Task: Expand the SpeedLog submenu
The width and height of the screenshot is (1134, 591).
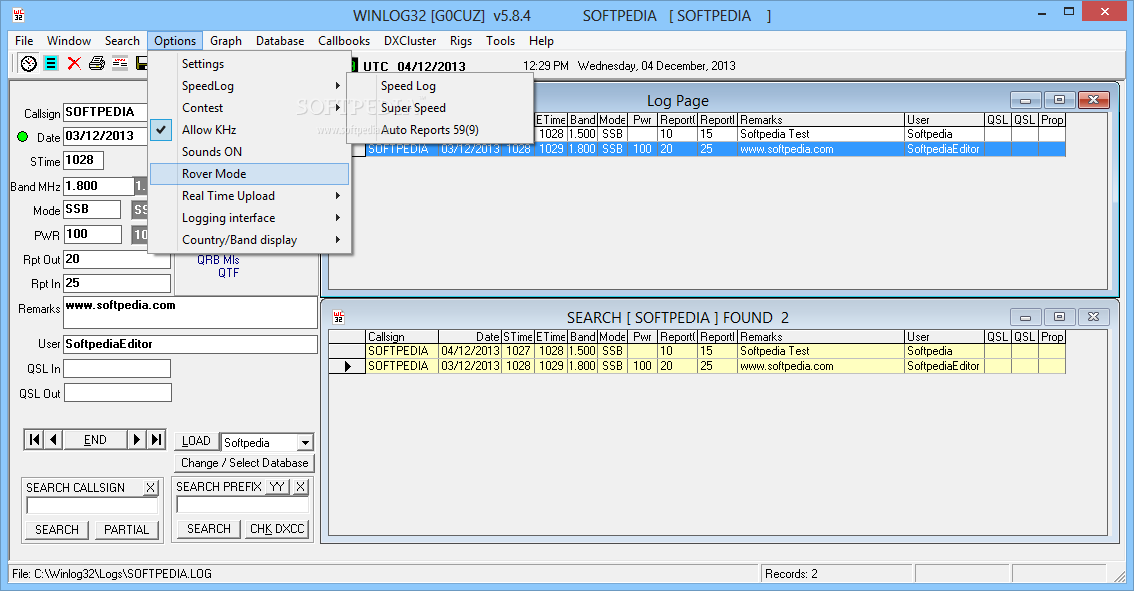Action: pyautogui.click(x=249, y=86)
